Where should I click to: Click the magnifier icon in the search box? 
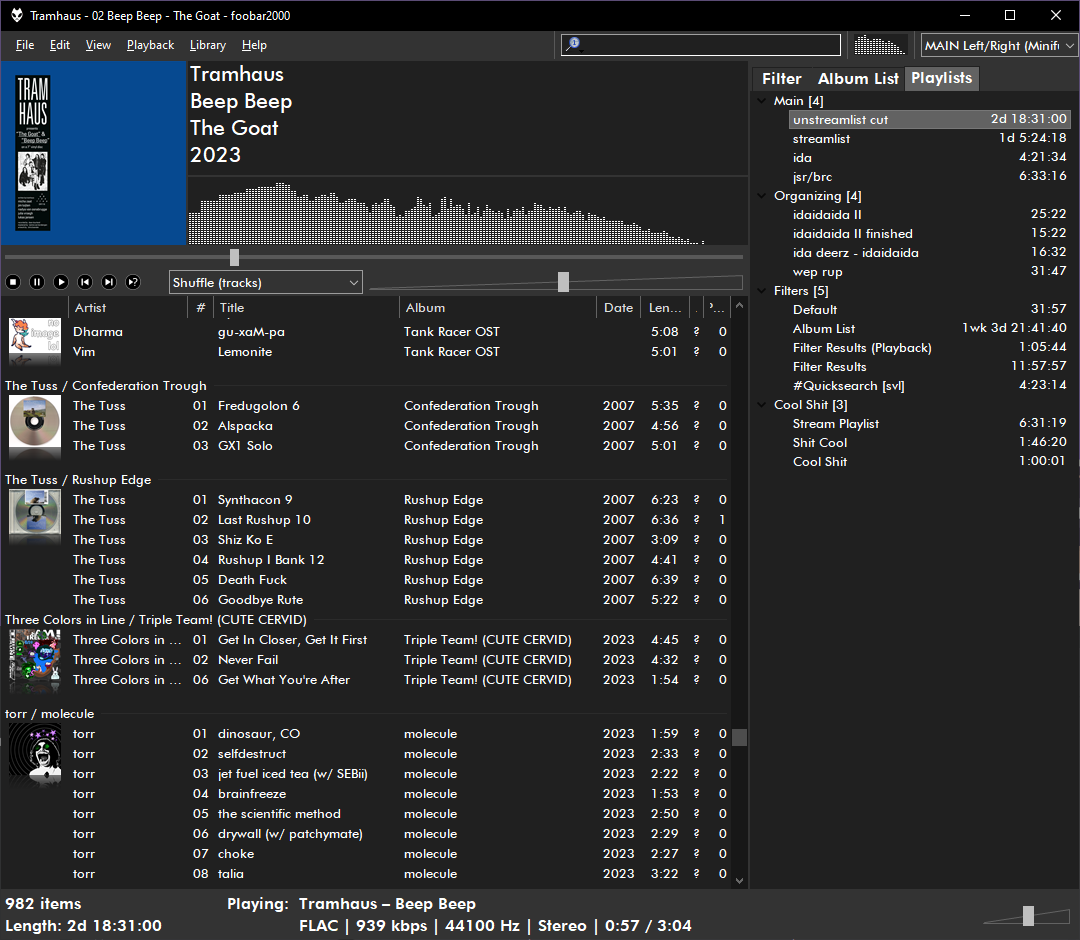click(x=572, y=44)
